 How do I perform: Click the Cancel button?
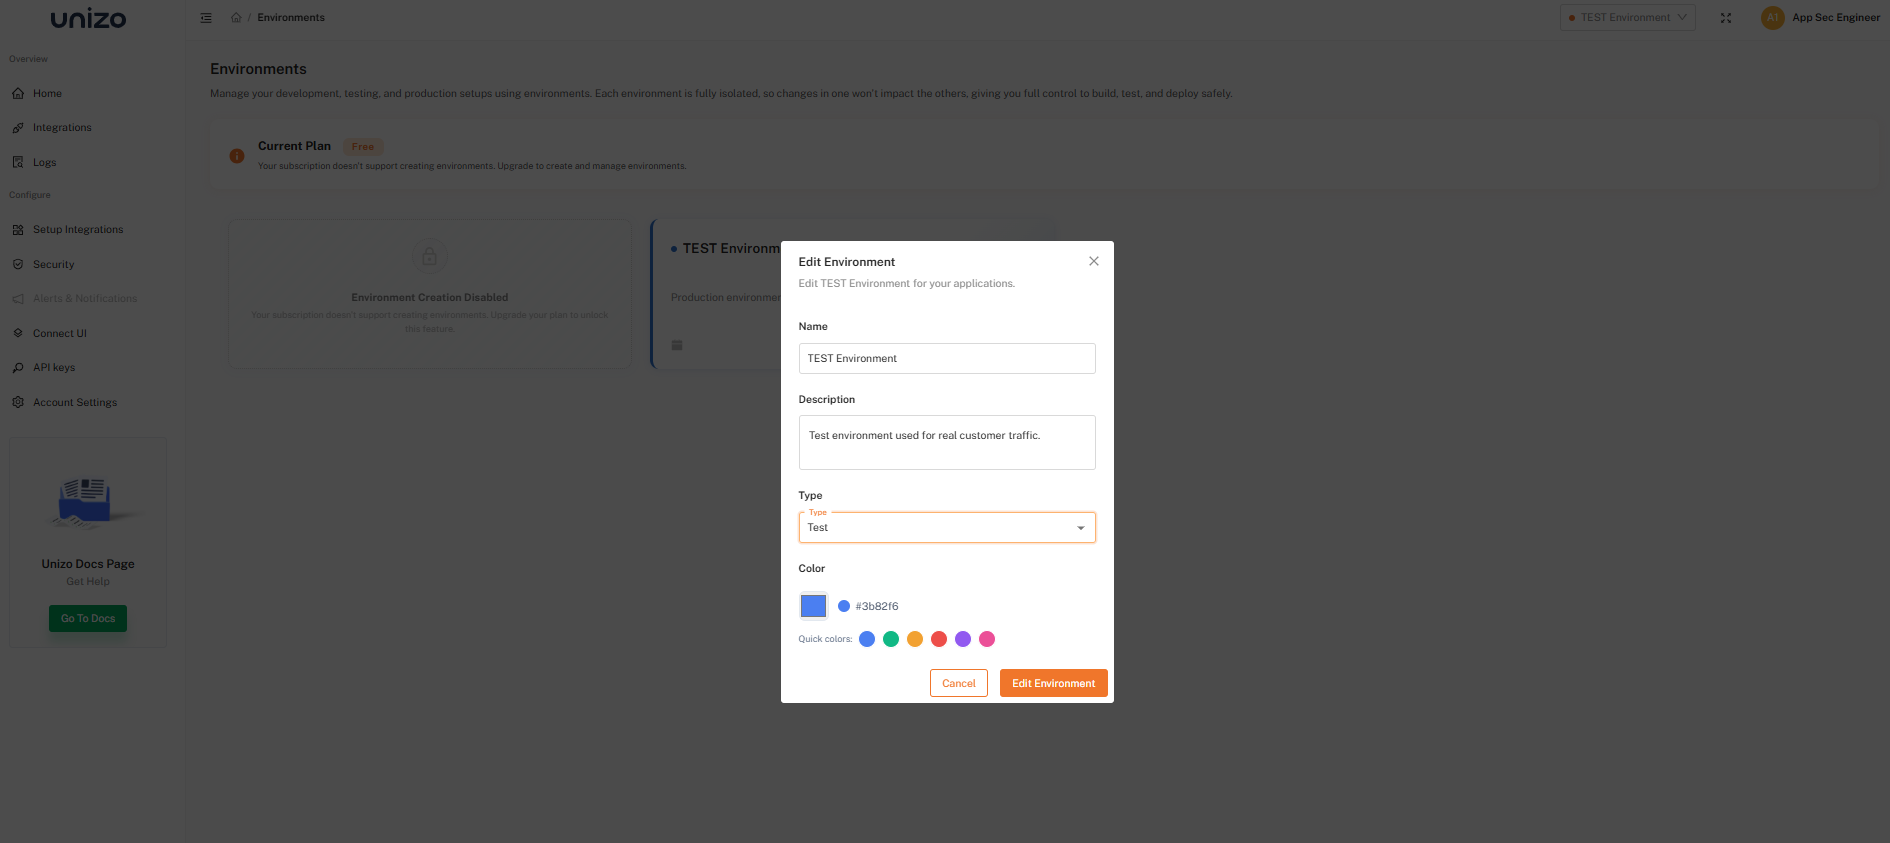958,683
